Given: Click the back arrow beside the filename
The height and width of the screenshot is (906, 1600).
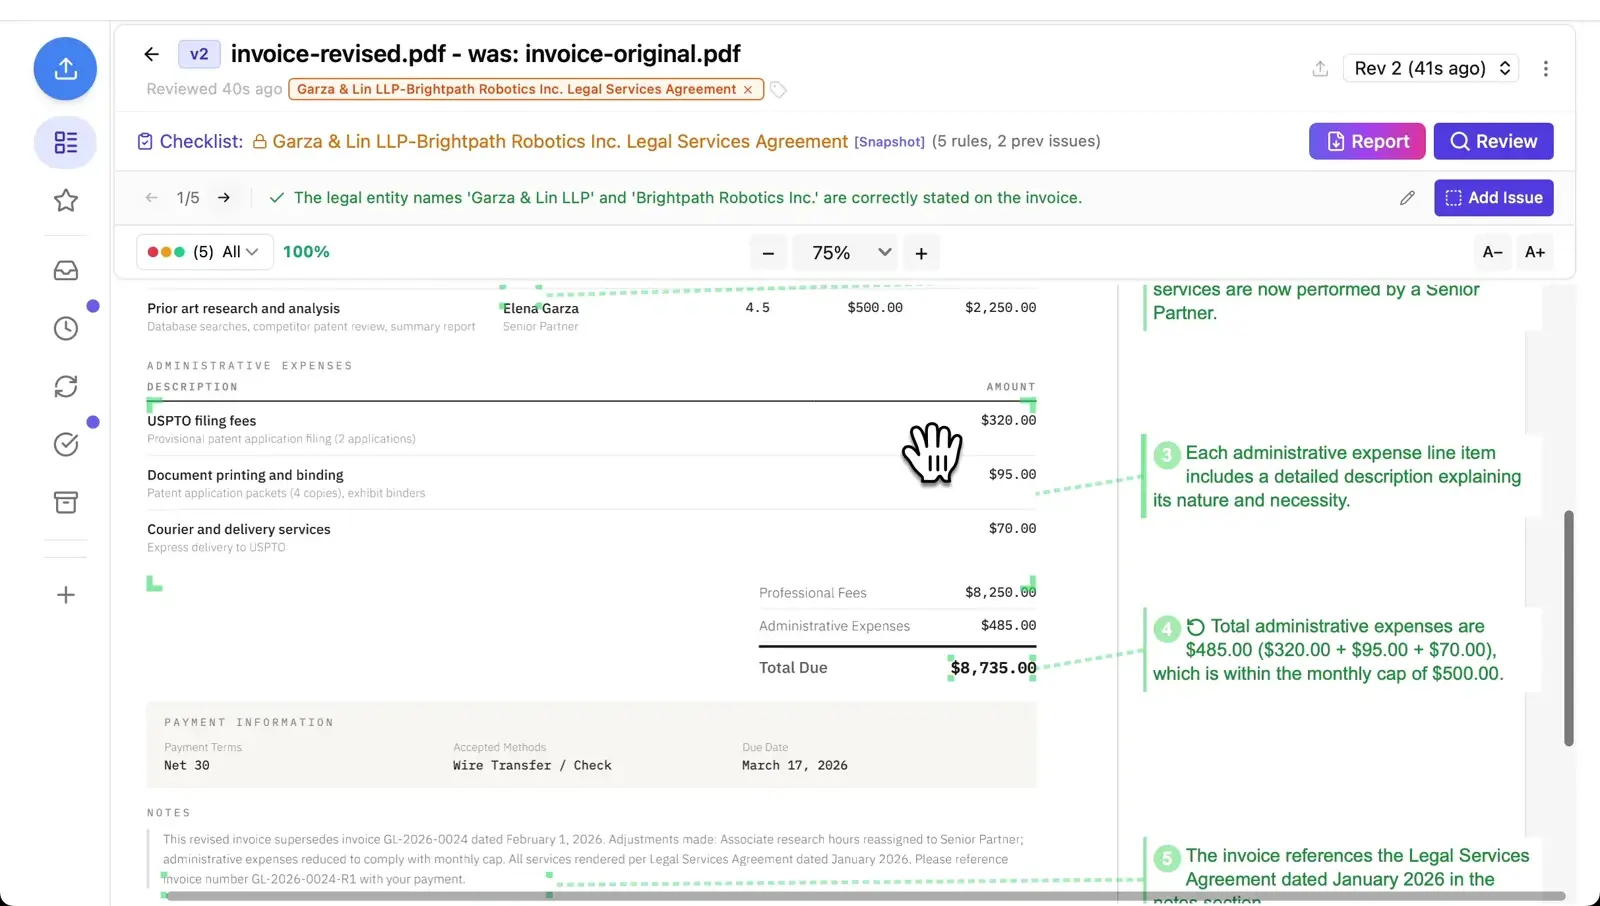Looking at the screenshot, I should pos(151,54).
